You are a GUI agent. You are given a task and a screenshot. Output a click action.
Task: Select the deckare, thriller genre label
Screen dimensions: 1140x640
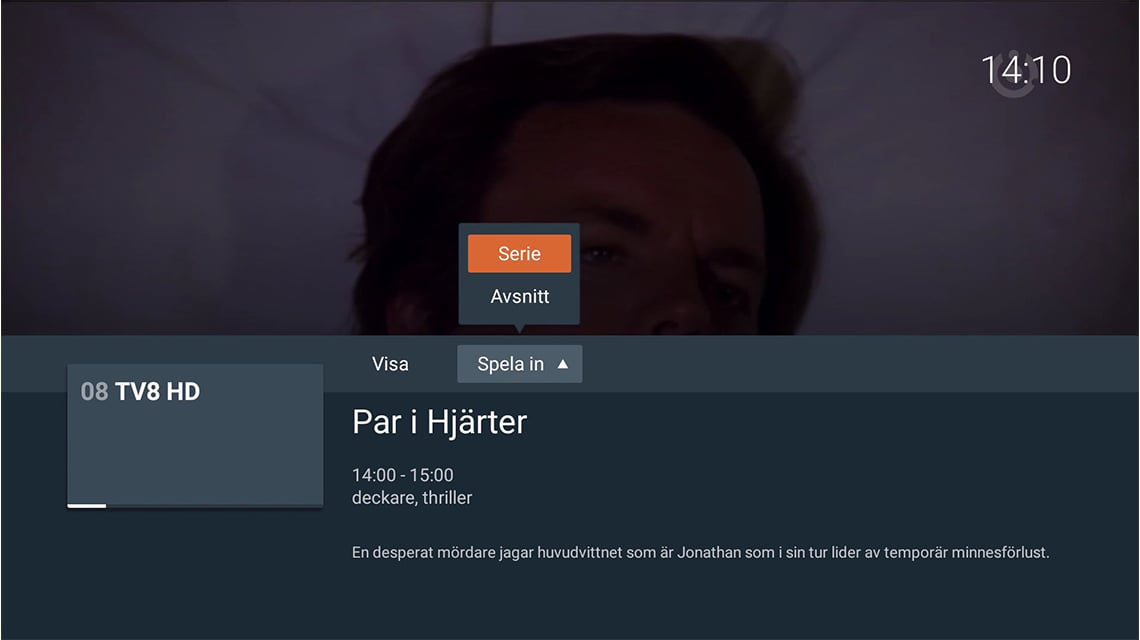pos(412,497)
